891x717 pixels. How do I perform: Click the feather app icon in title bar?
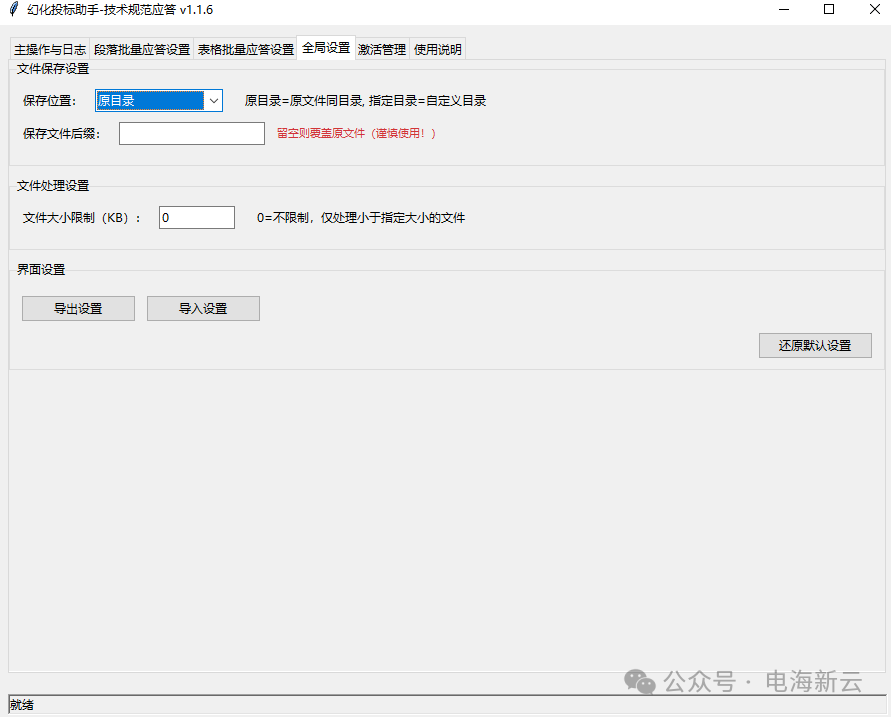point(13,10)
